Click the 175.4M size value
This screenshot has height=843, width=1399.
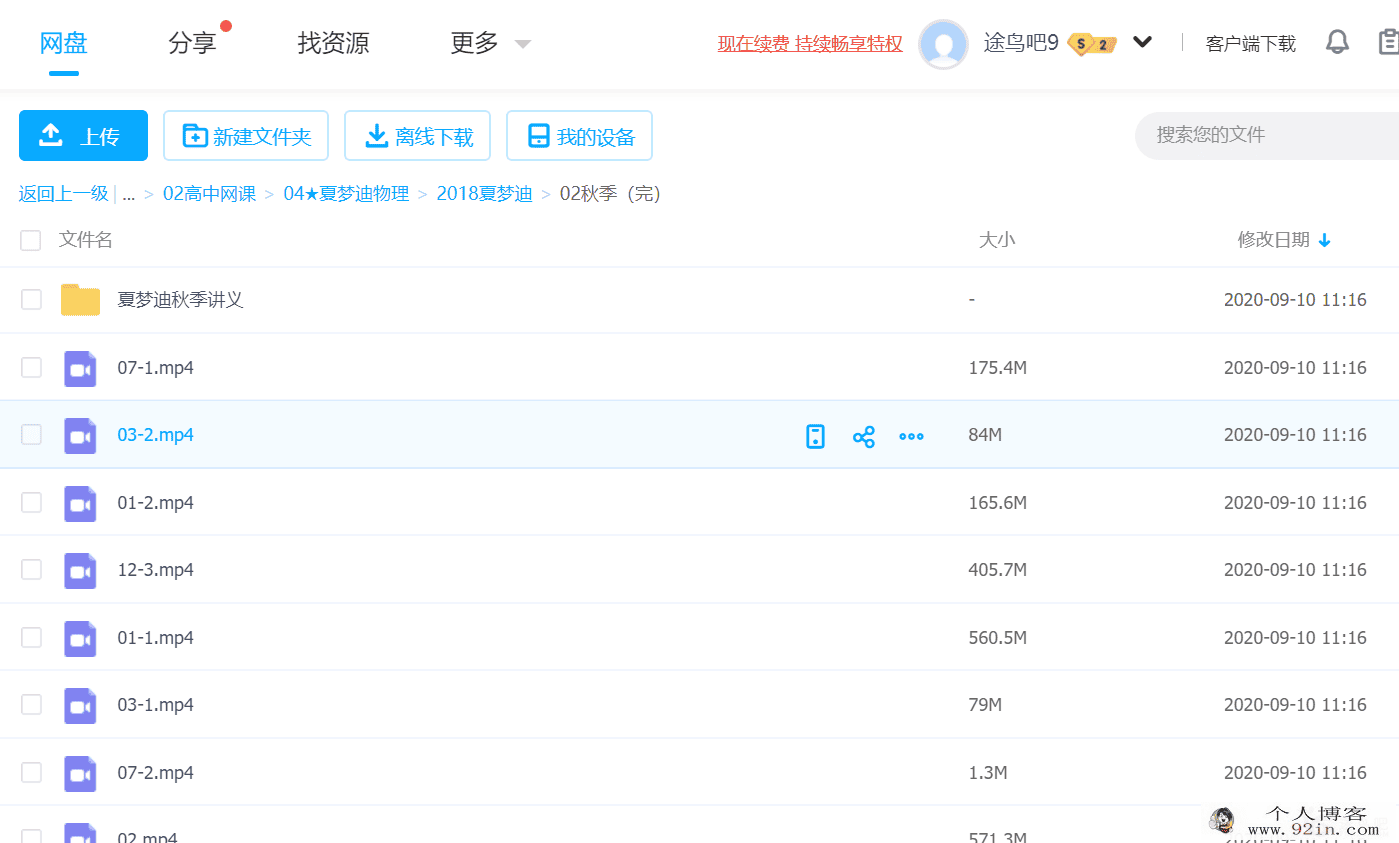[998, 368]
